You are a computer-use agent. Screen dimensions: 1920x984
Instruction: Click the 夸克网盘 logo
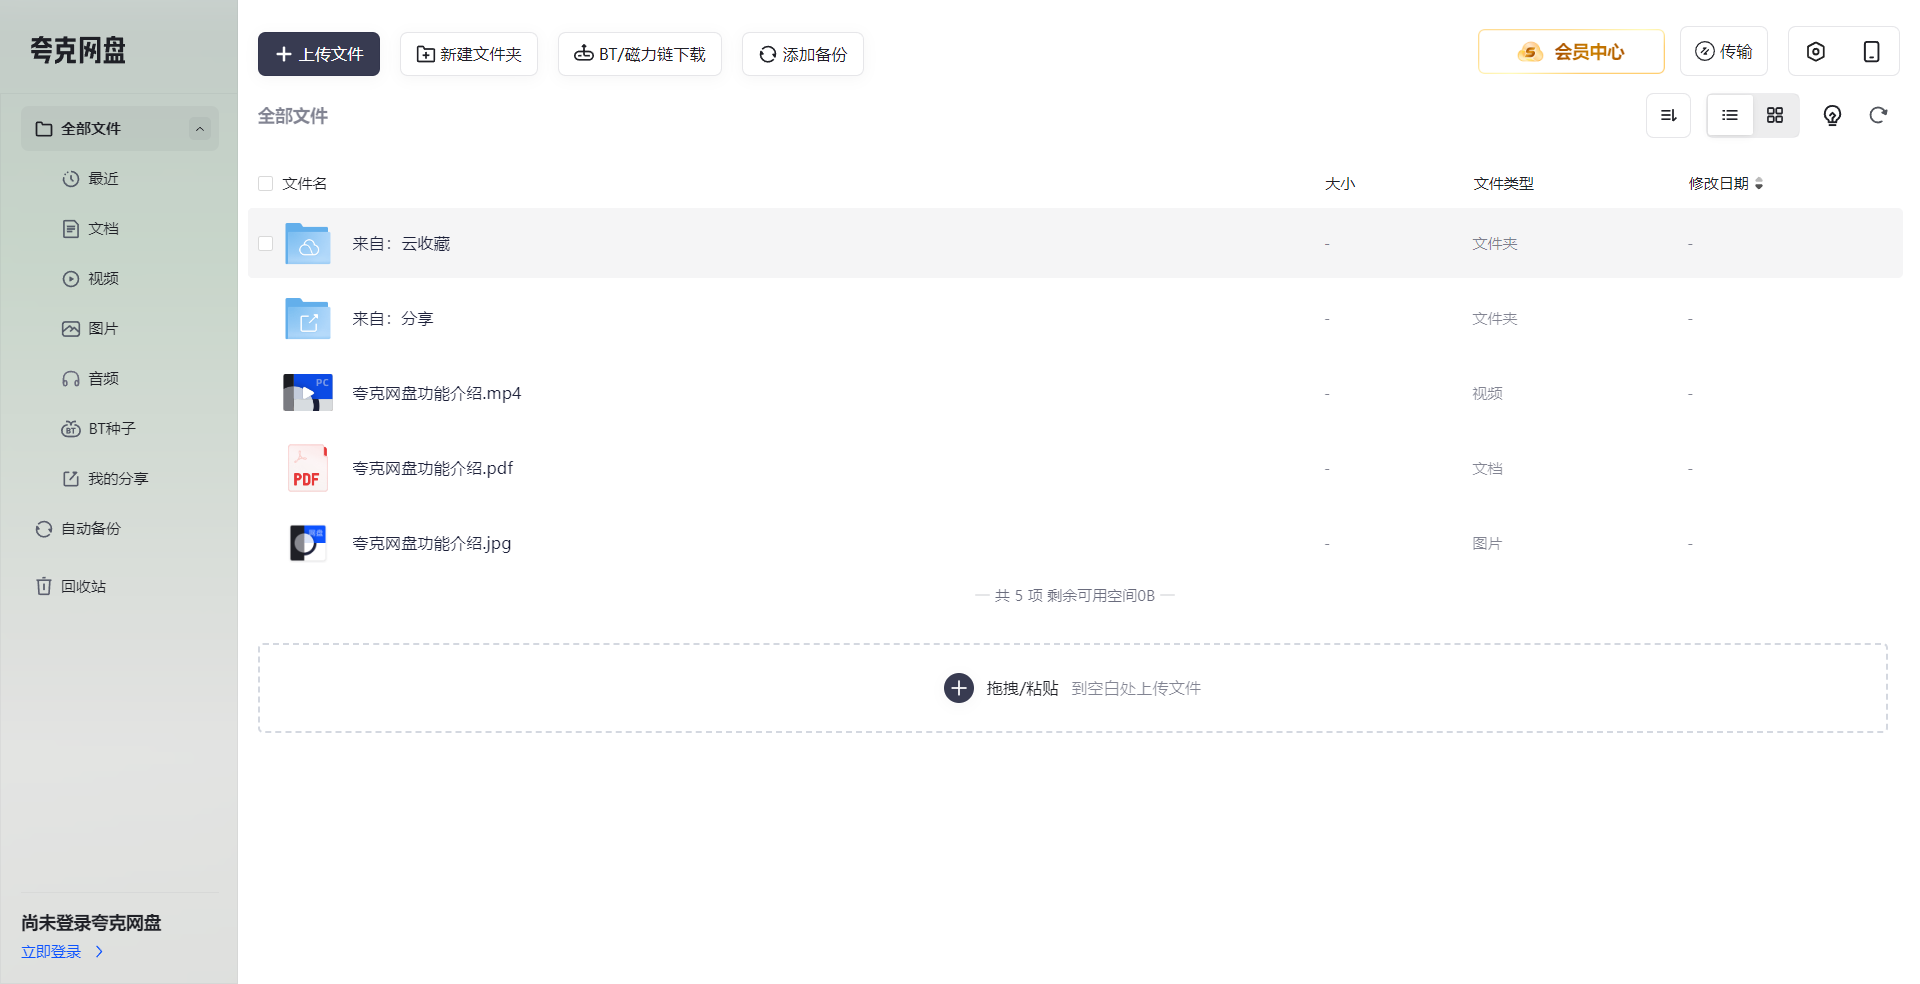(x=78, y=51)
